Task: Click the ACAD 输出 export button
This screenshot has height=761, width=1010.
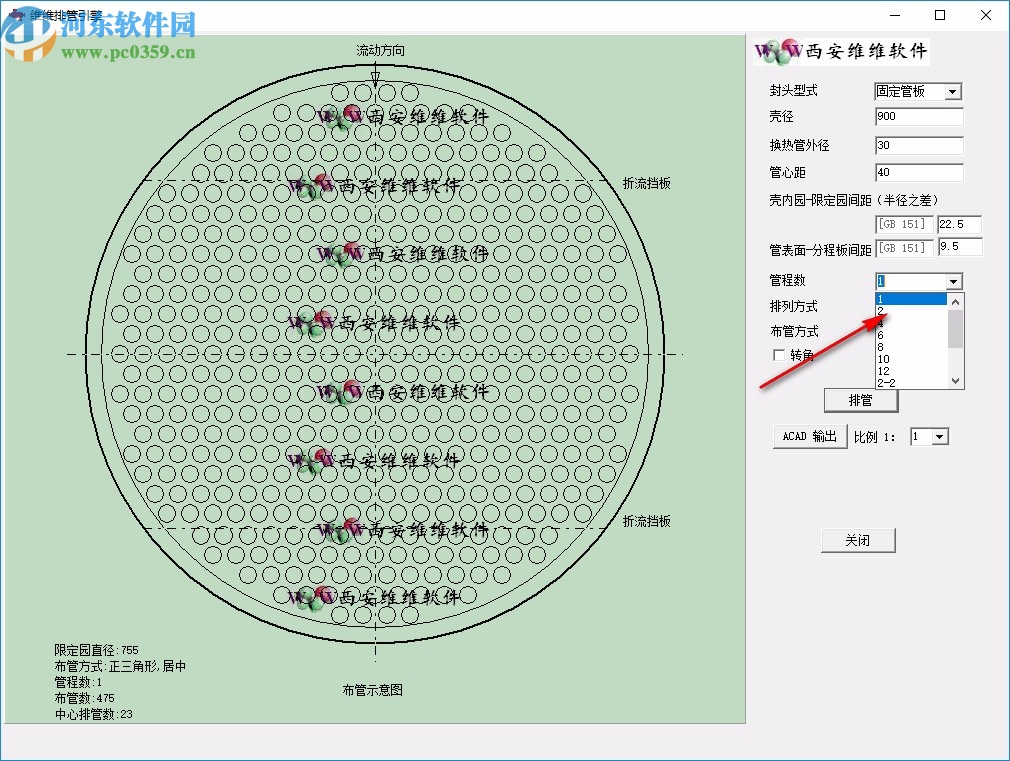Action: [809, 436]
